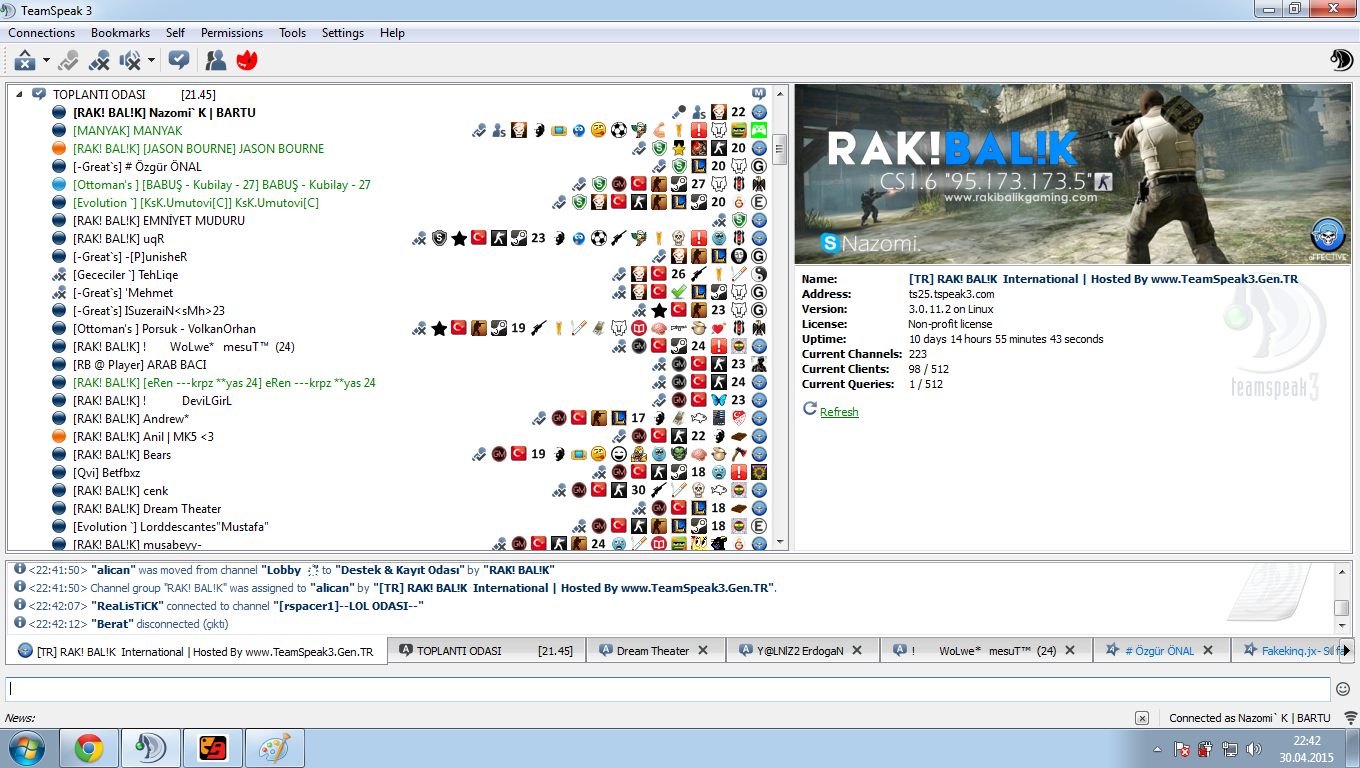Open the Tools menu
This screenshot has height=768, width=1360.
(293, 33)
